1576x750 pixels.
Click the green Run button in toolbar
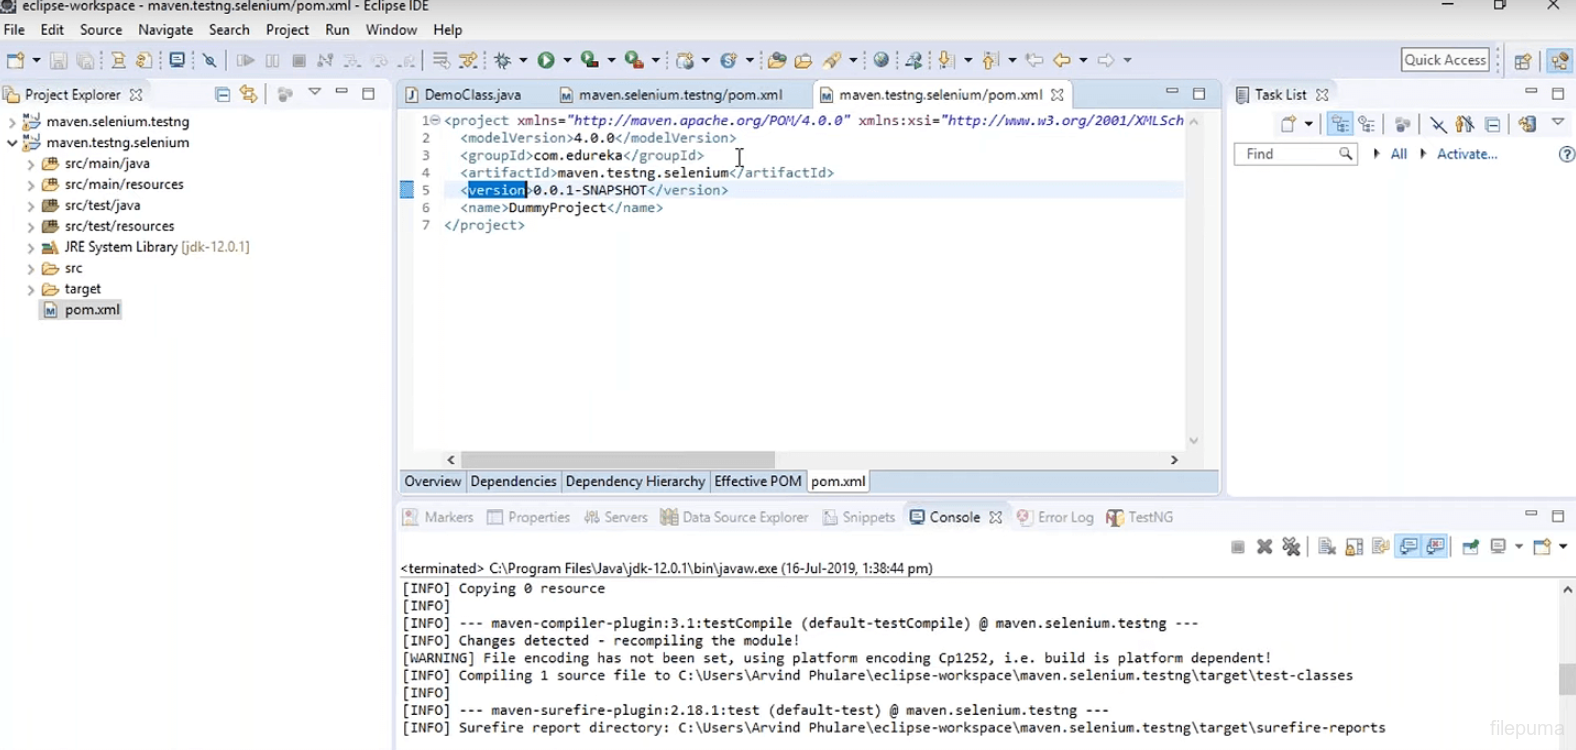click(x=546, y=60)
